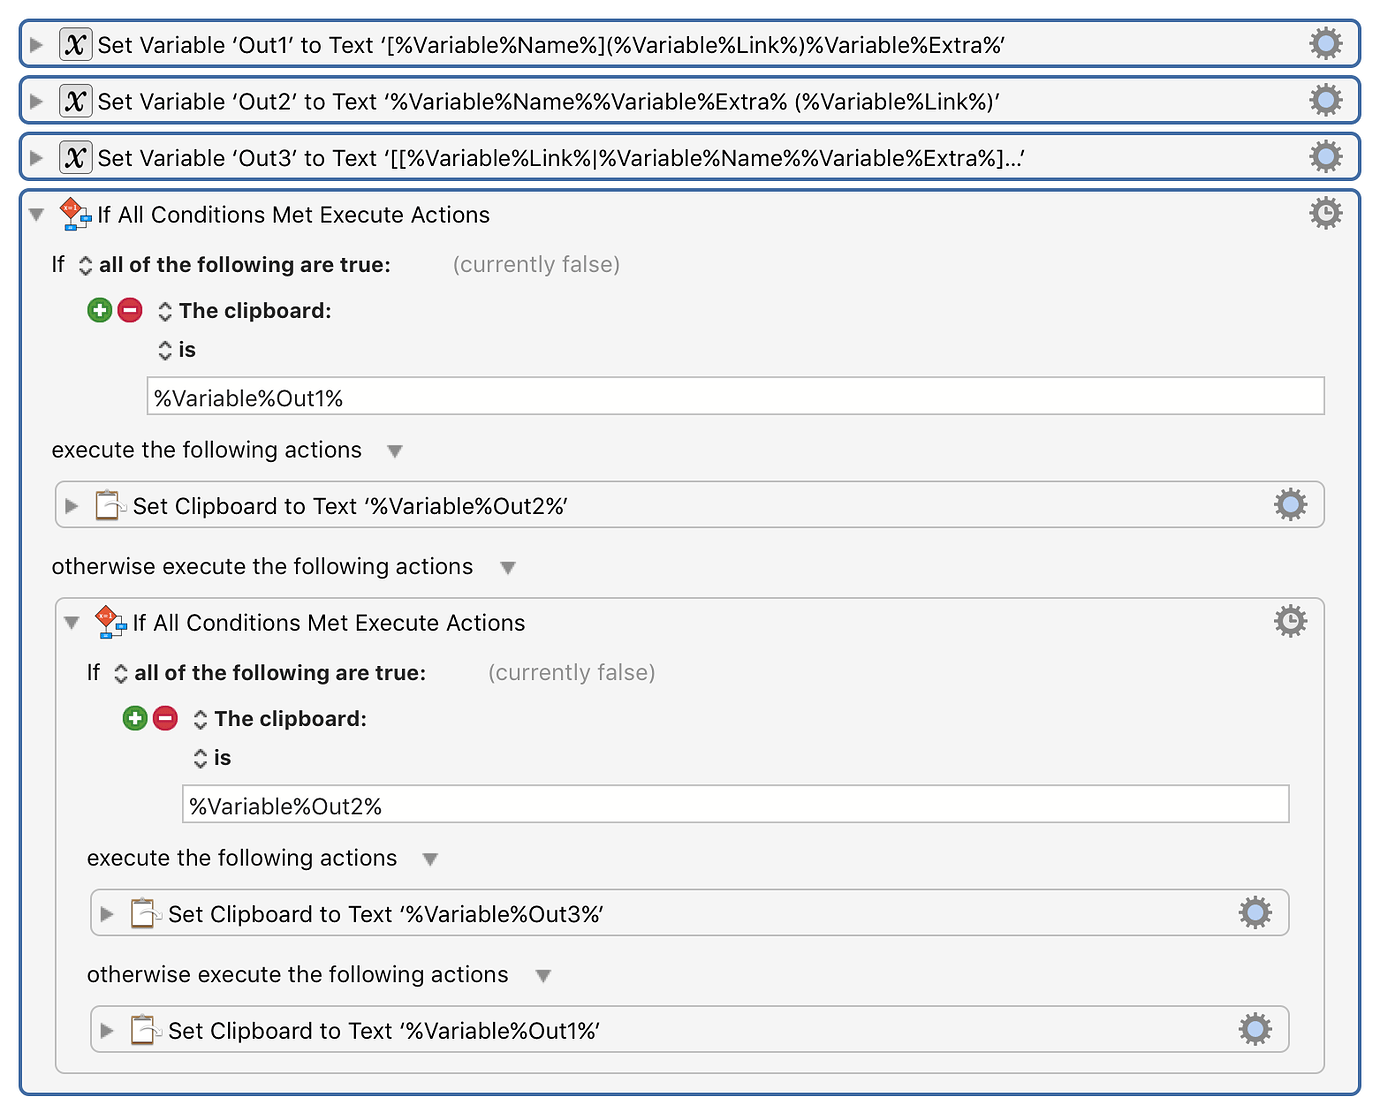Select 'Set Clipboard to Text %Variable%Out3%' title
The image size is (1380, 1120).
point(386,914)
